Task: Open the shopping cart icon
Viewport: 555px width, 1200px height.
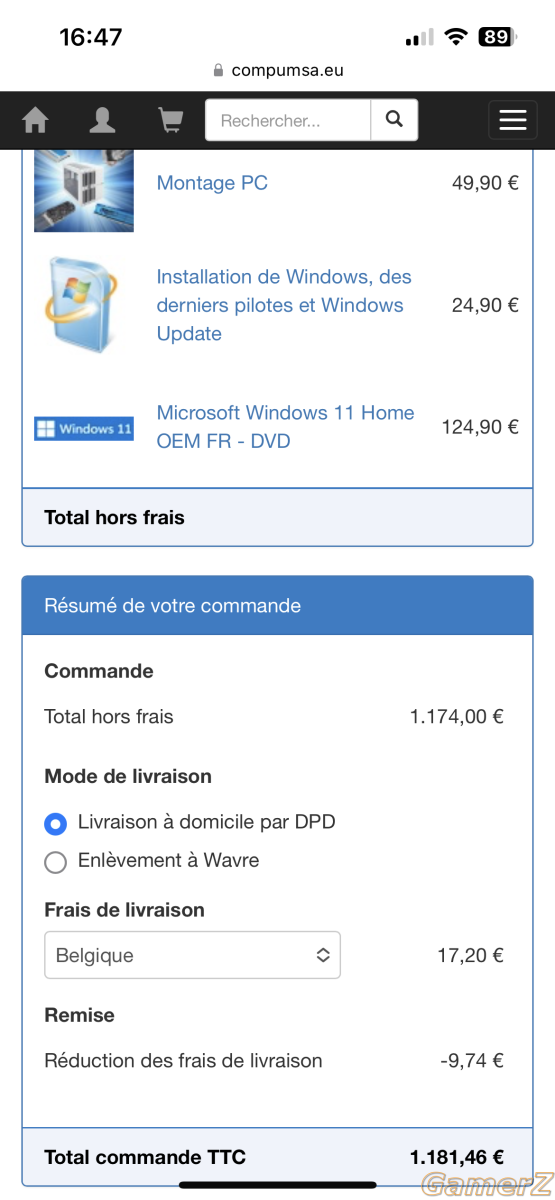Action: pos(170,121)
